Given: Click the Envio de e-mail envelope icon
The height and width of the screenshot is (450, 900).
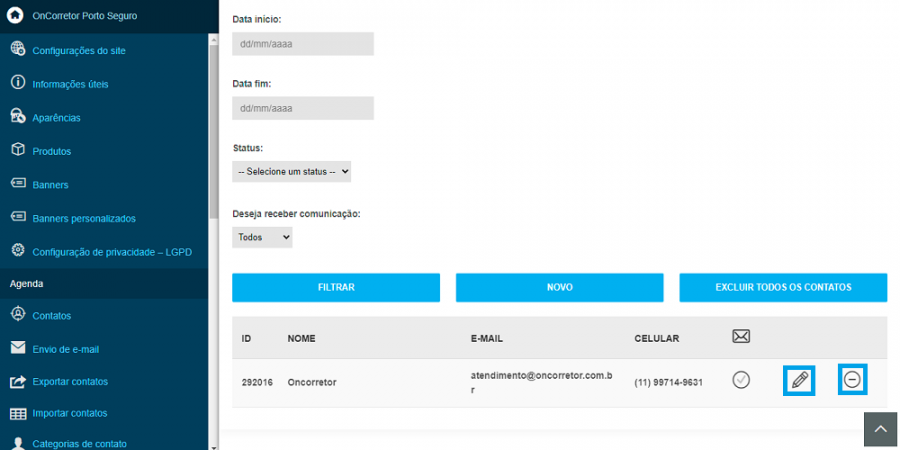Looking at the screenshot, I should [18, 349].
